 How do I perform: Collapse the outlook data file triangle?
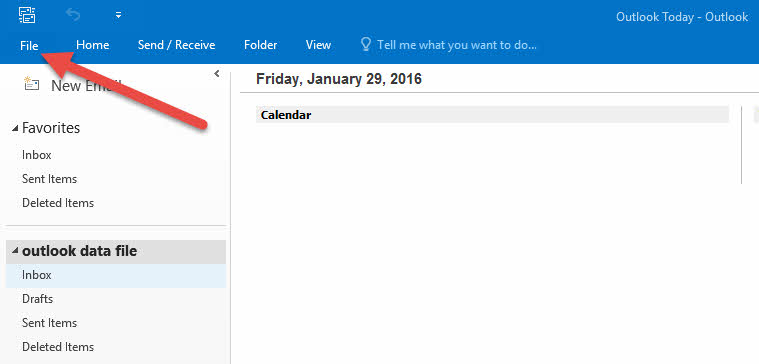15,251
